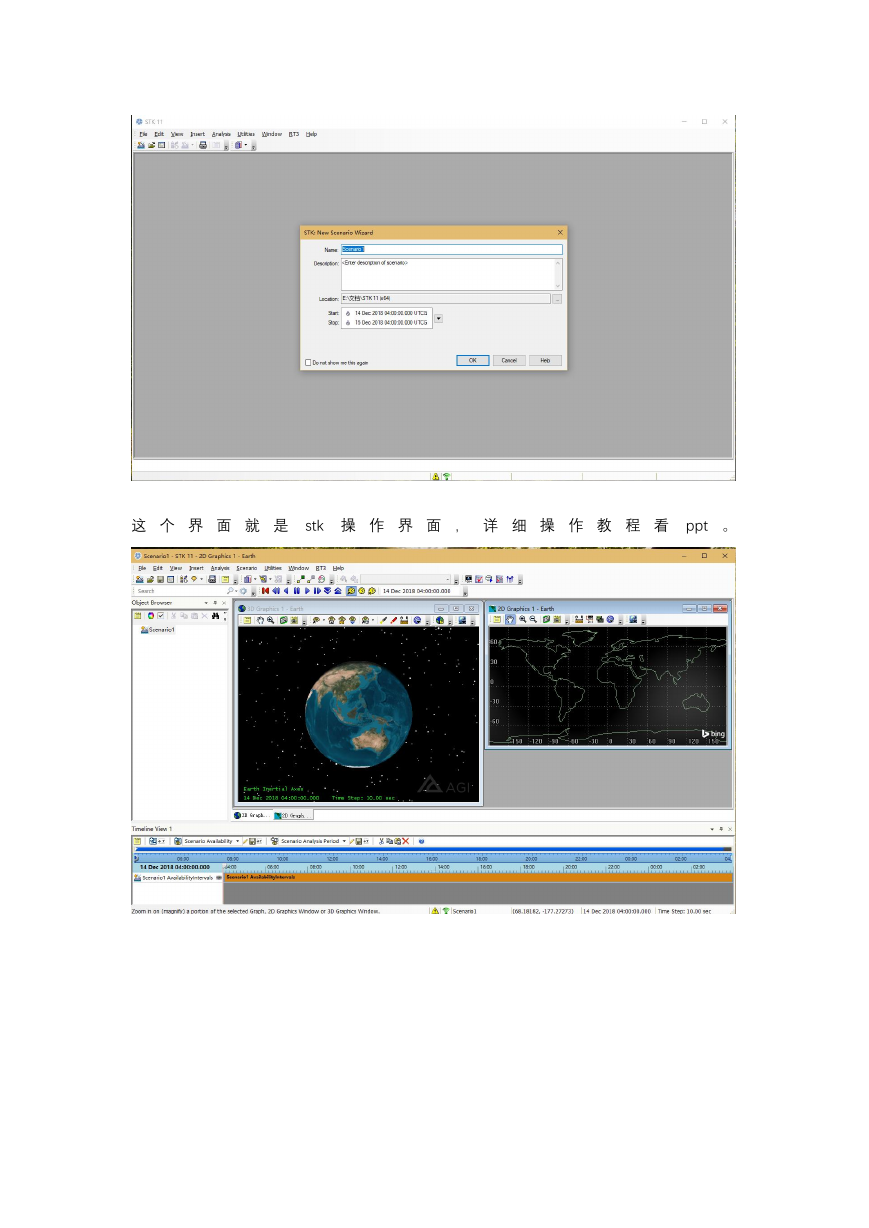Click the Description text box in wizard
The image size is (869, 1228).
coord(452,274)
